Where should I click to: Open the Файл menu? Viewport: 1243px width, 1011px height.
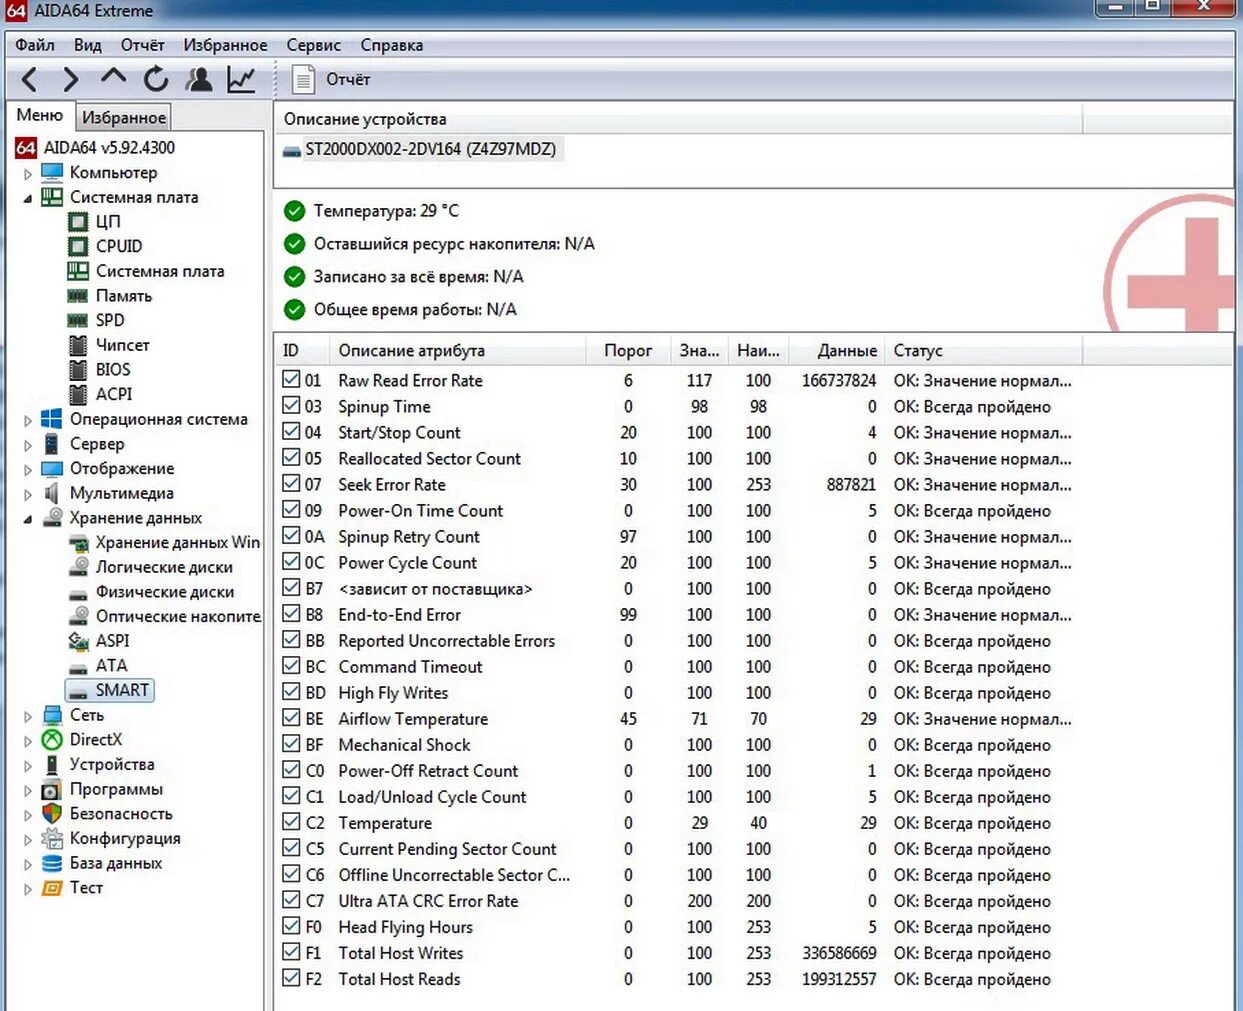pos(35,45)
